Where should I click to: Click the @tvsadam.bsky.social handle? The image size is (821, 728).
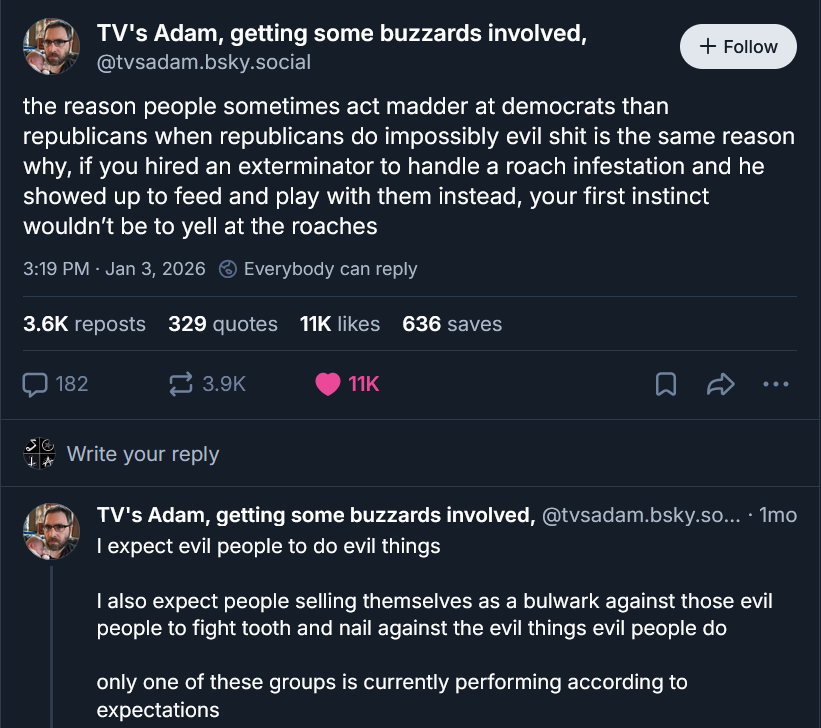203,62
